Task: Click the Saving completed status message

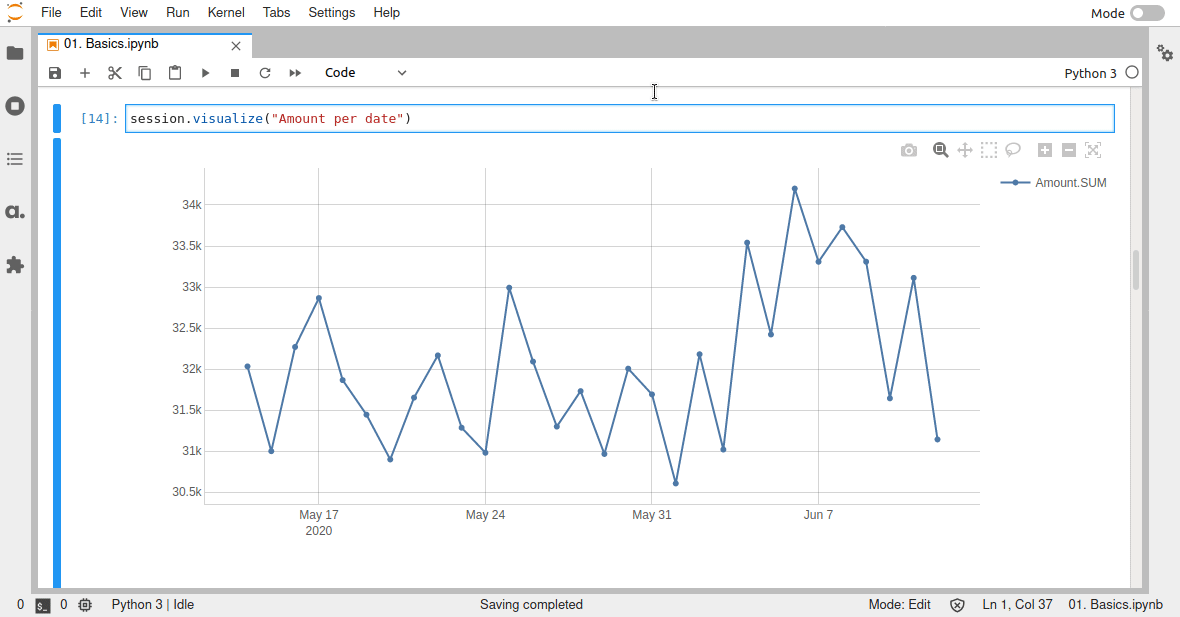Action: coord(531,605)
